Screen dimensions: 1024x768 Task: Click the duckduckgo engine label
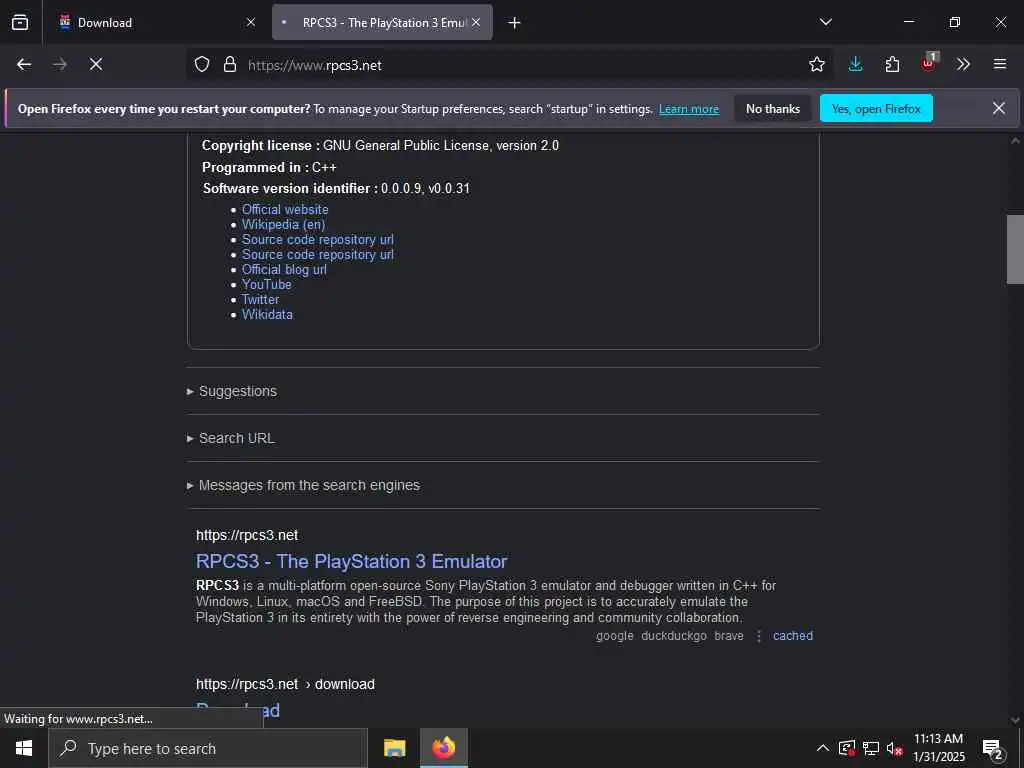674,636
